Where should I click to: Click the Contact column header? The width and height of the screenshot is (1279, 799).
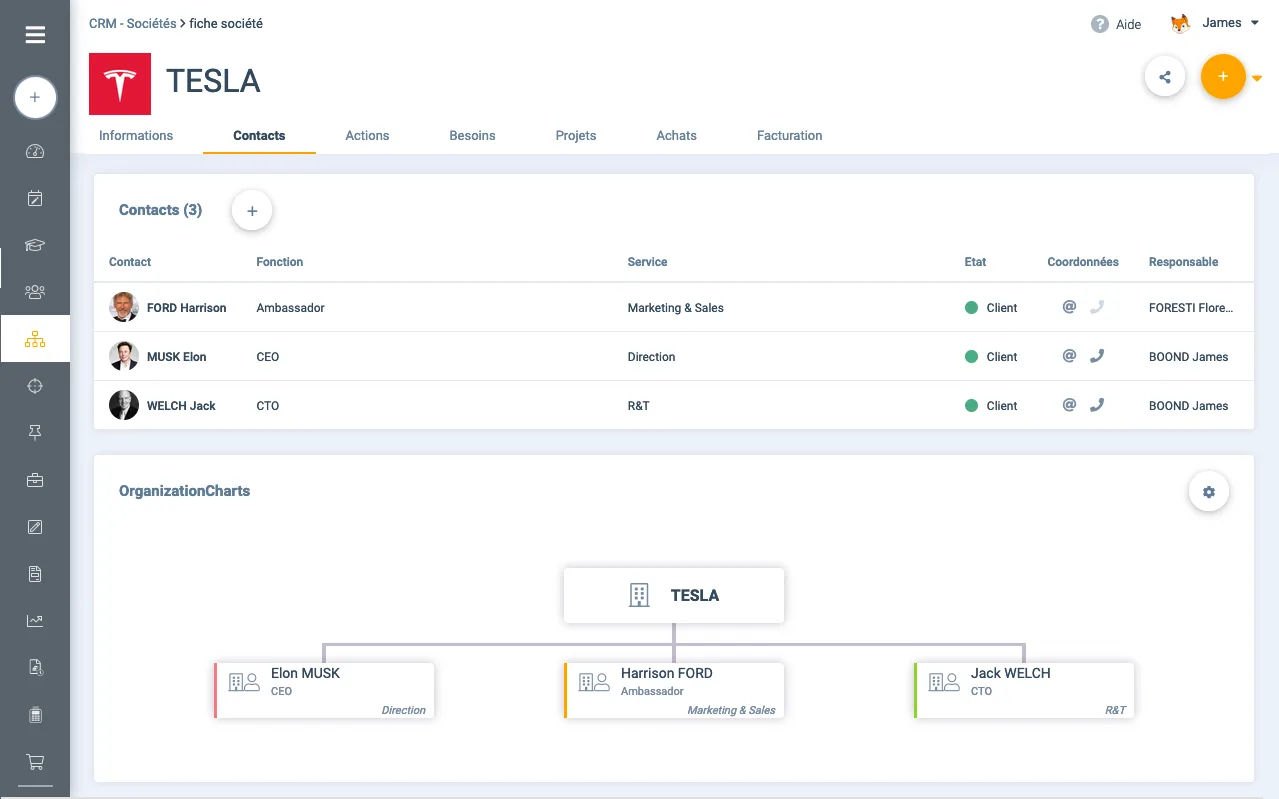[130, 262]
